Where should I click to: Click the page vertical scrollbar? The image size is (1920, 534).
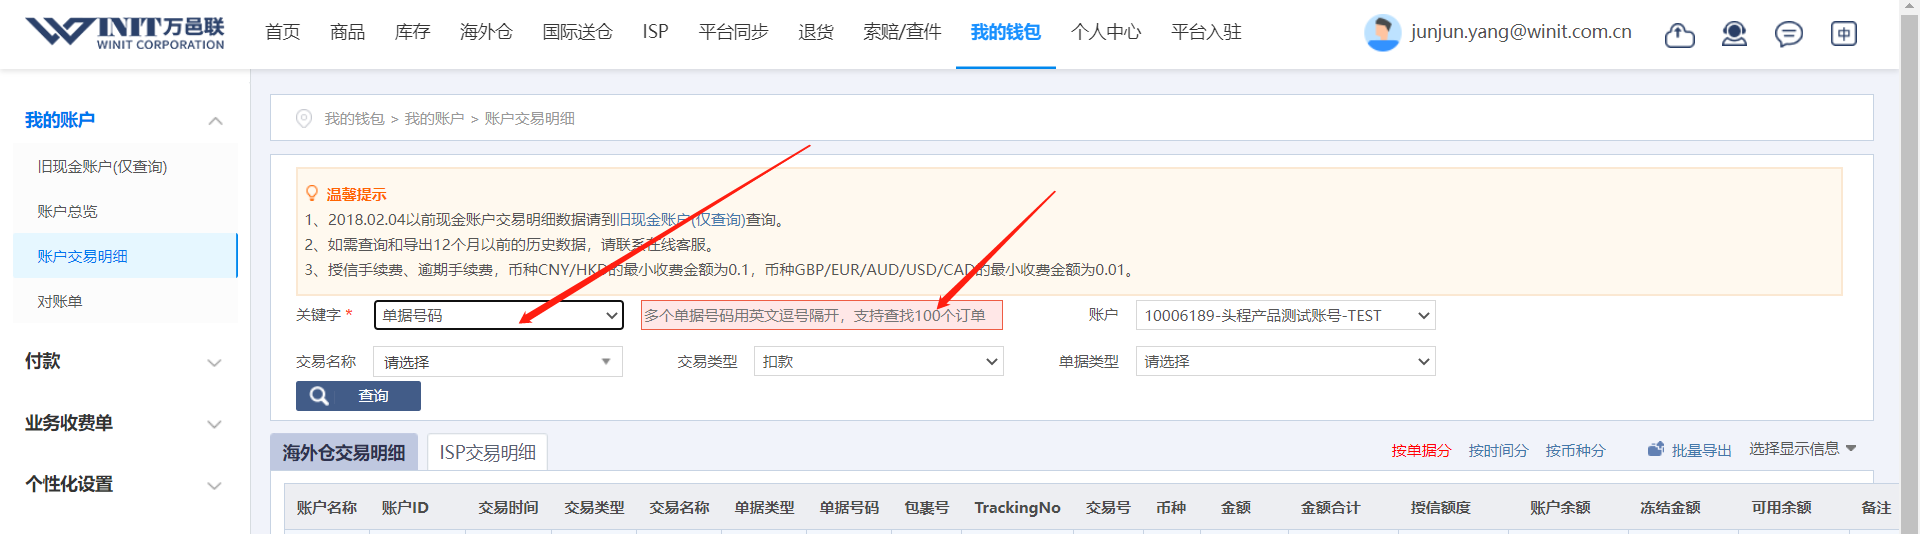(1909, 267)
